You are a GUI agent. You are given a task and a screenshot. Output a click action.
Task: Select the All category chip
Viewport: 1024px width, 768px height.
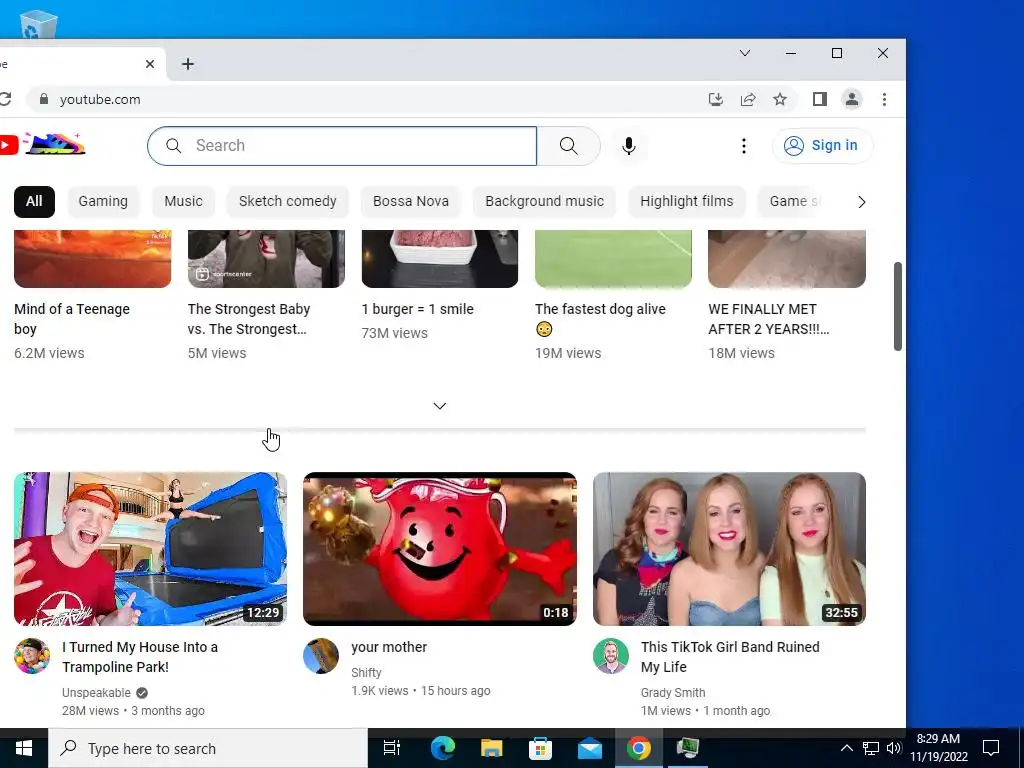[34, 201]
